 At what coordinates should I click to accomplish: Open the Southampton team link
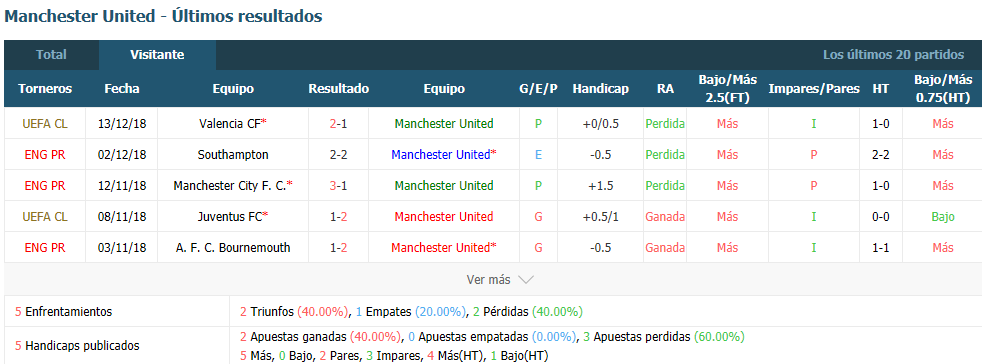point(233,154)
